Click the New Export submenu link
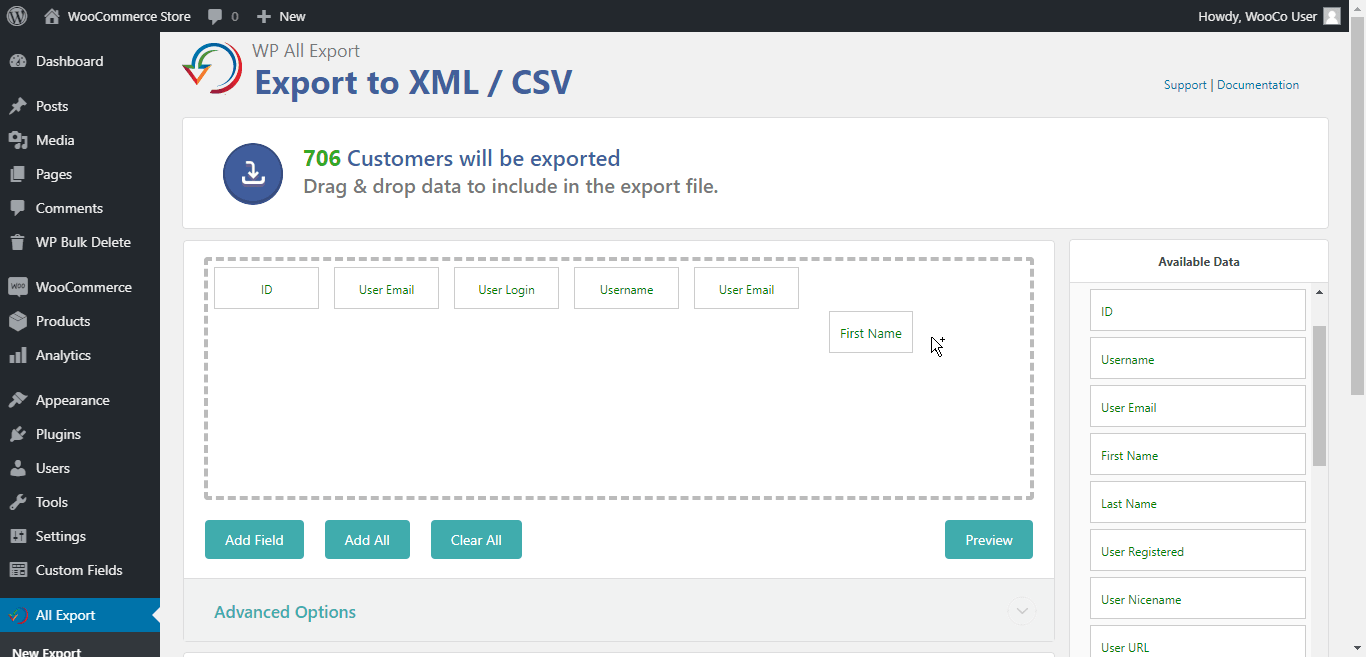1366x657 pixels. click(x=46, y=652)
